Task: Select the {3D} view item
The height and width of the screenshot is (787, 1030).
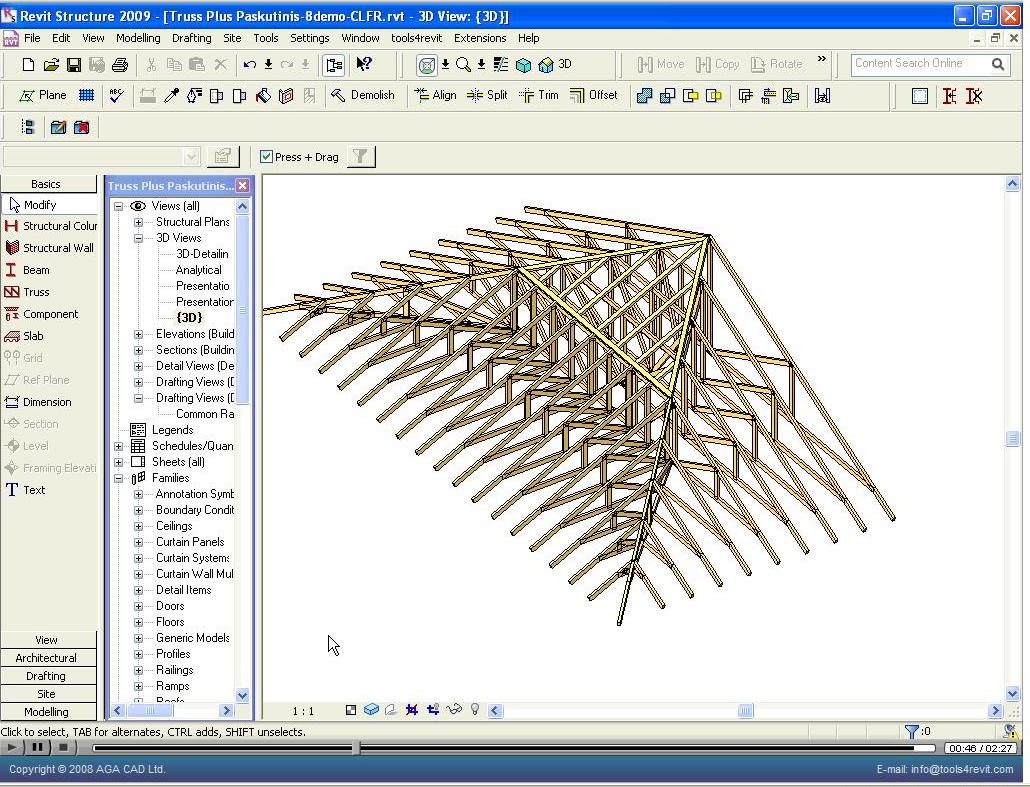Action: tap(189, 318)
